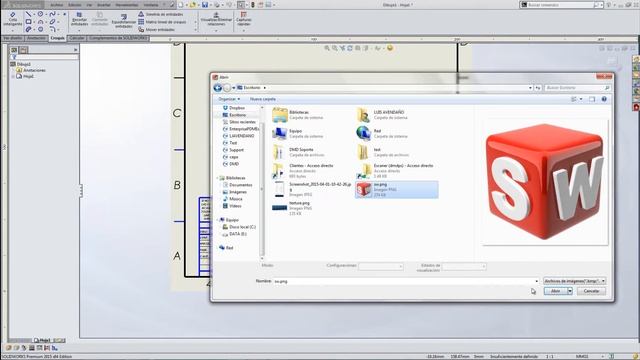Click the SW cube preview image

545,182
